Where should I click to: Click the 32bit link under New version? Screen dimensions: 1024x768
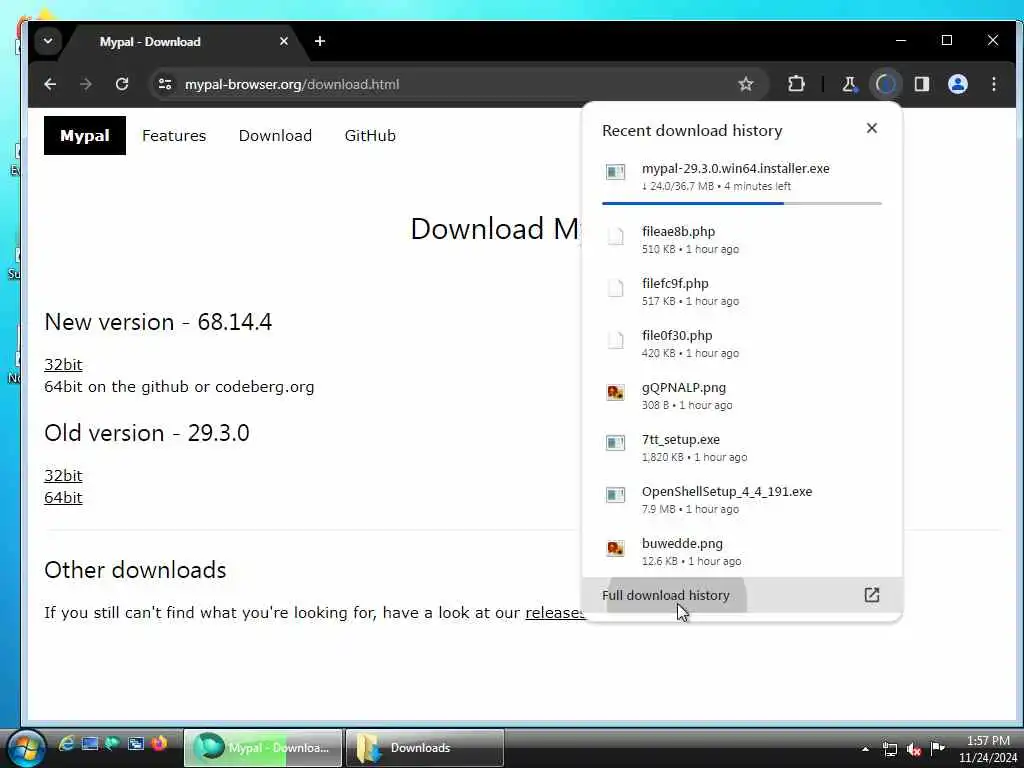click(63, 364)
